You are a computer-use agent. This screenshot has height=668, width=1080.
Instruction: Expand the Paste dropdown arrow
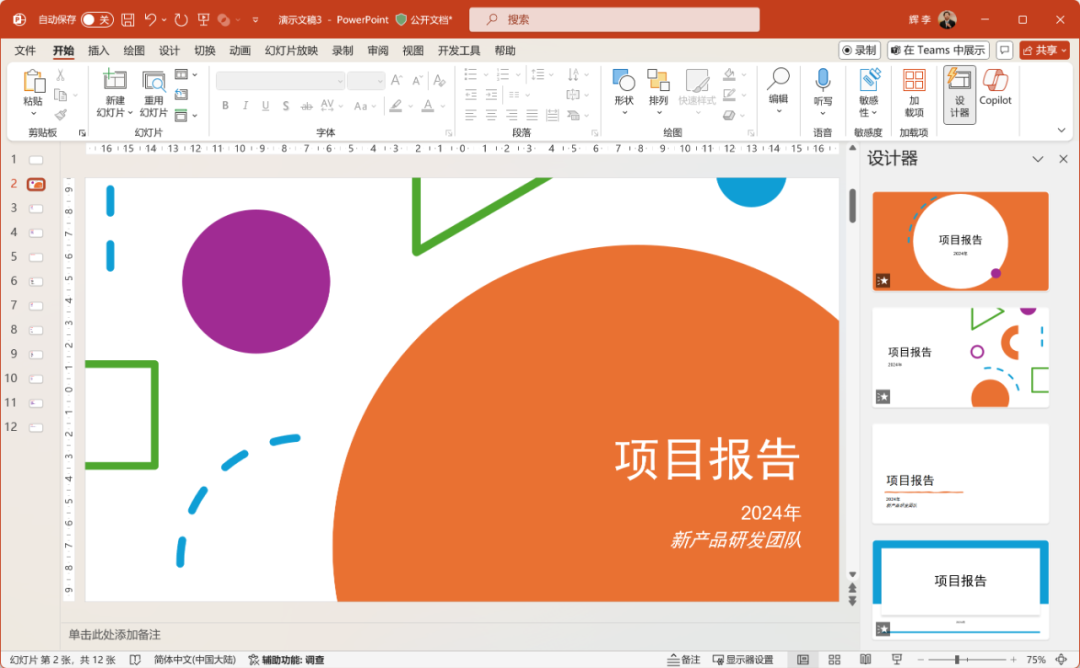(33, 114)
